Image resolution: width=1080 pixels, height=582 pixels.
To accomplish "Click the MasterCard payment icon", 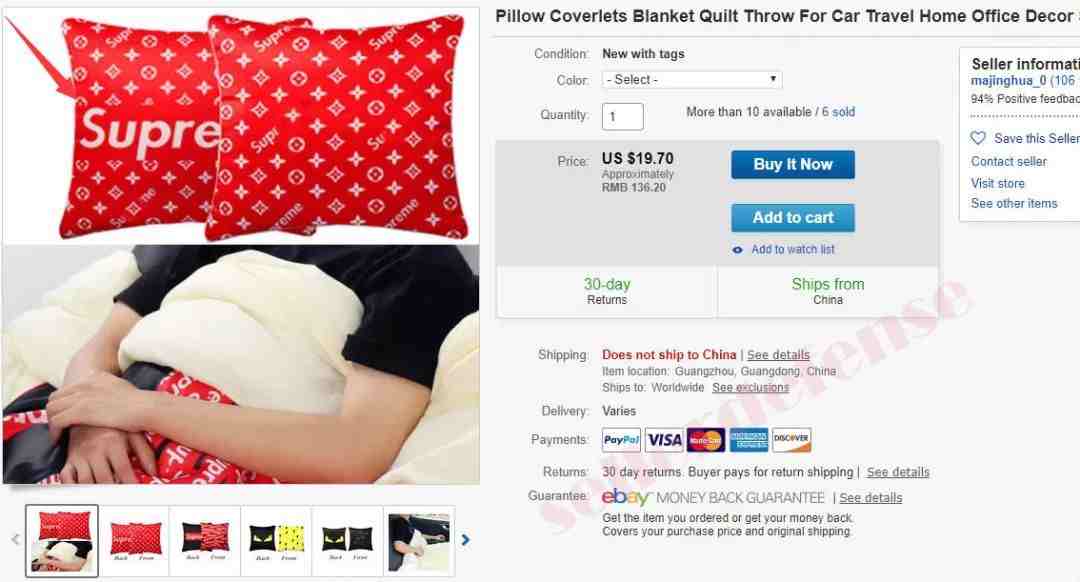I will pyautogui.click(x=706, y=439).
